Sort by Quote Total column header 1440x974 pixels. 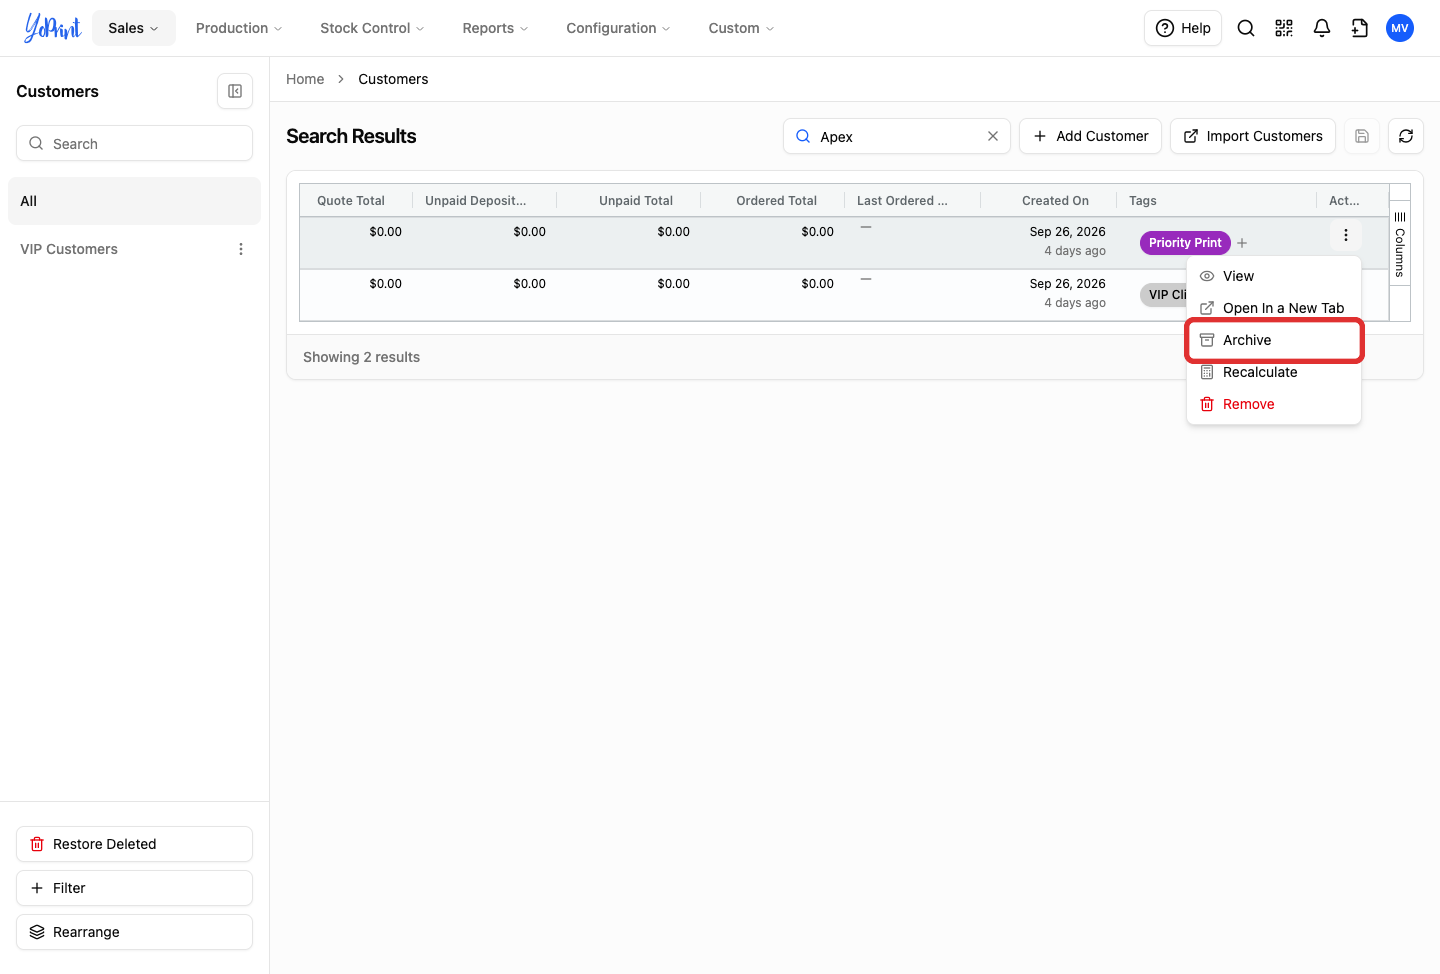351,201
